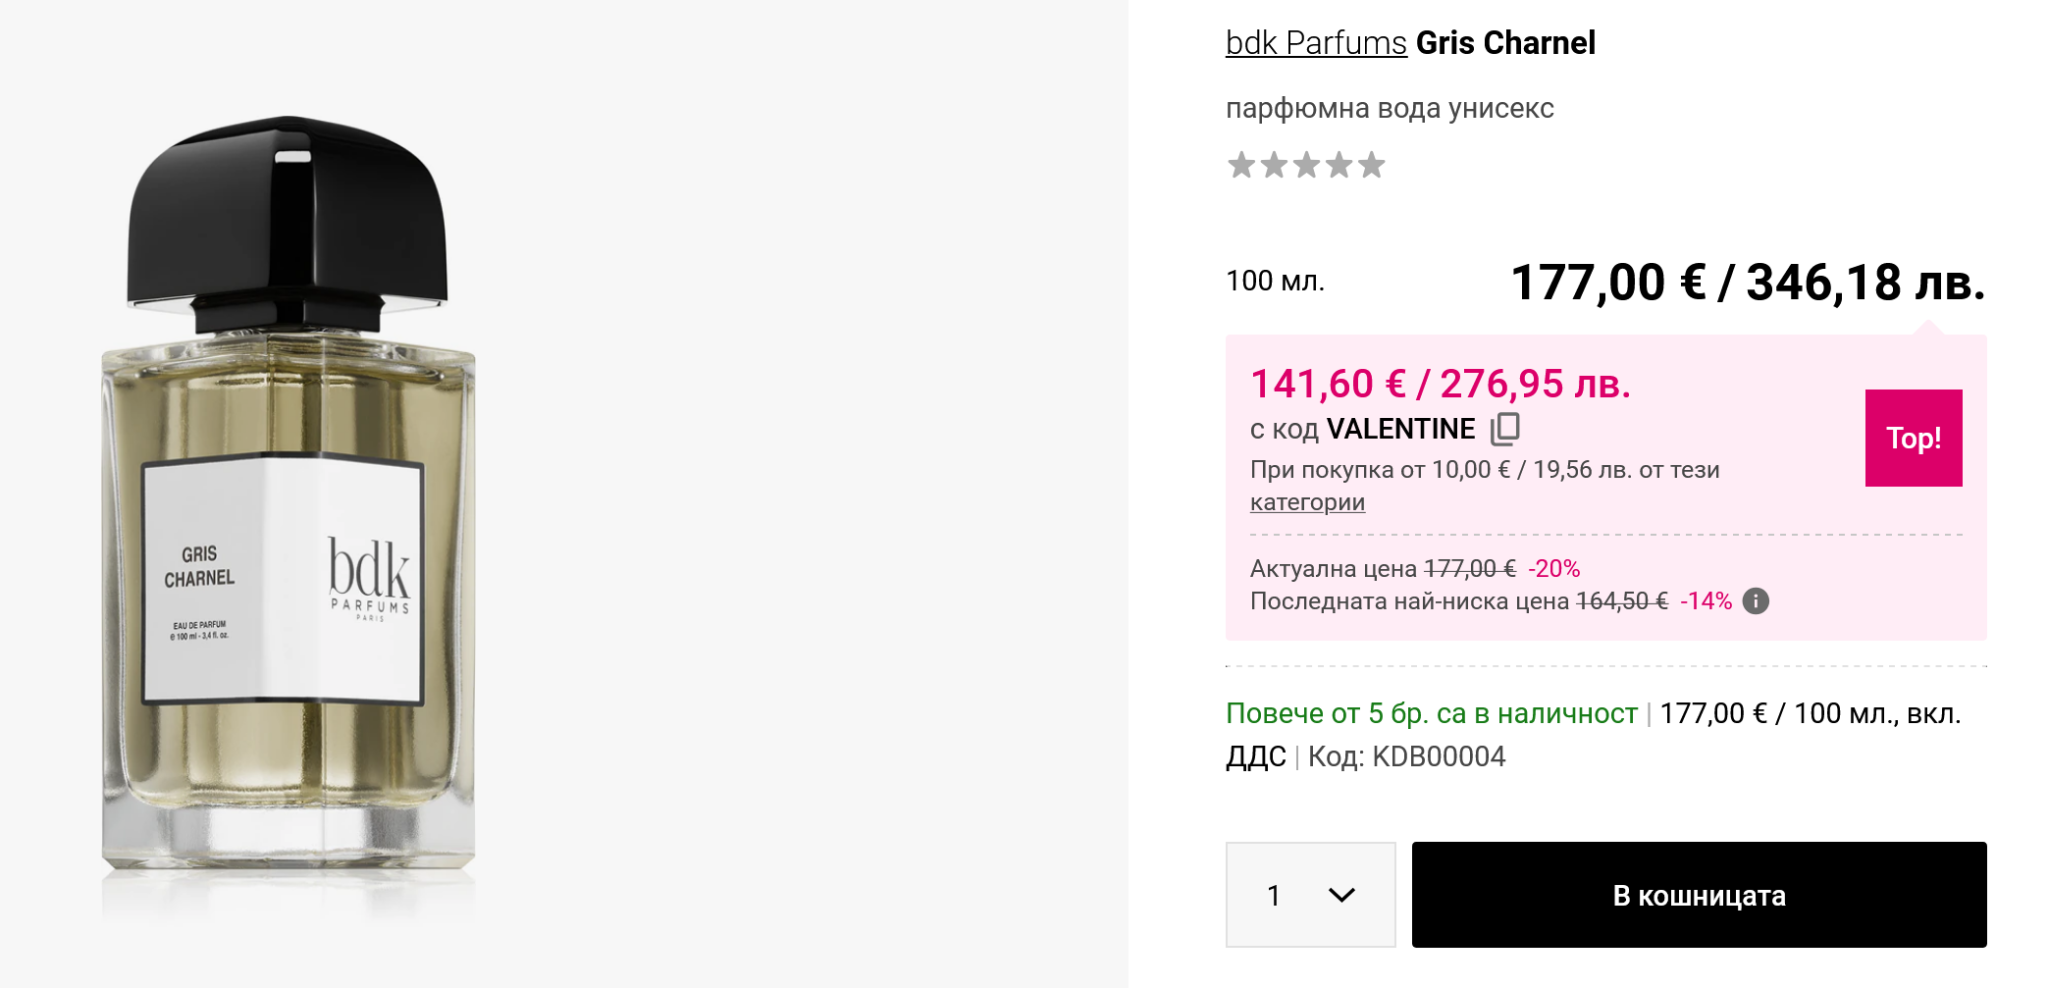Open the bdk Parfums brand link

click(x=1315, y=43)
